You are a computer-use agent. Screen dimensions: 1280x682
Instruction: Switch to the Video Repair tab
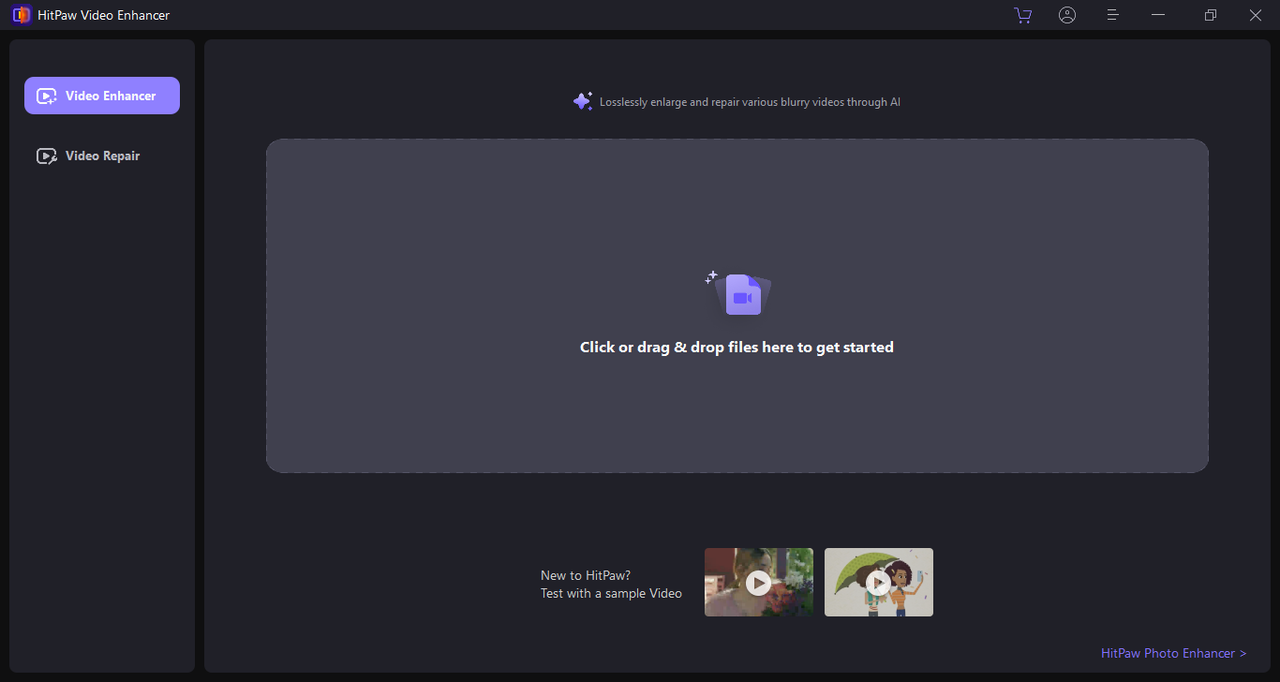[x=102, y=156]
